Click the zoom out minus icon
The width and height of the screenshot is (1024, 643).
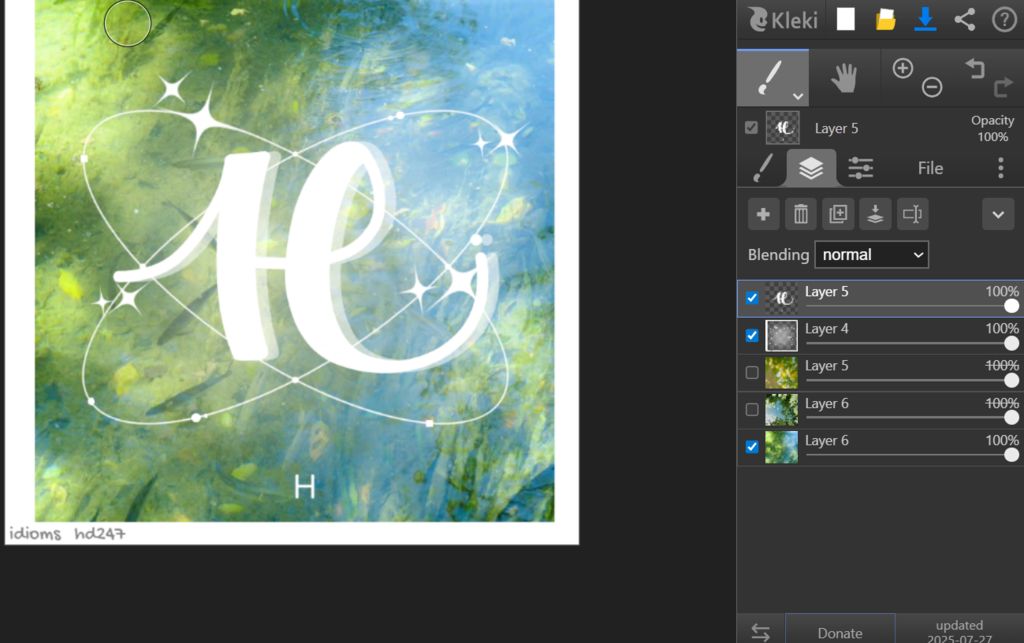tap(932, 87)
